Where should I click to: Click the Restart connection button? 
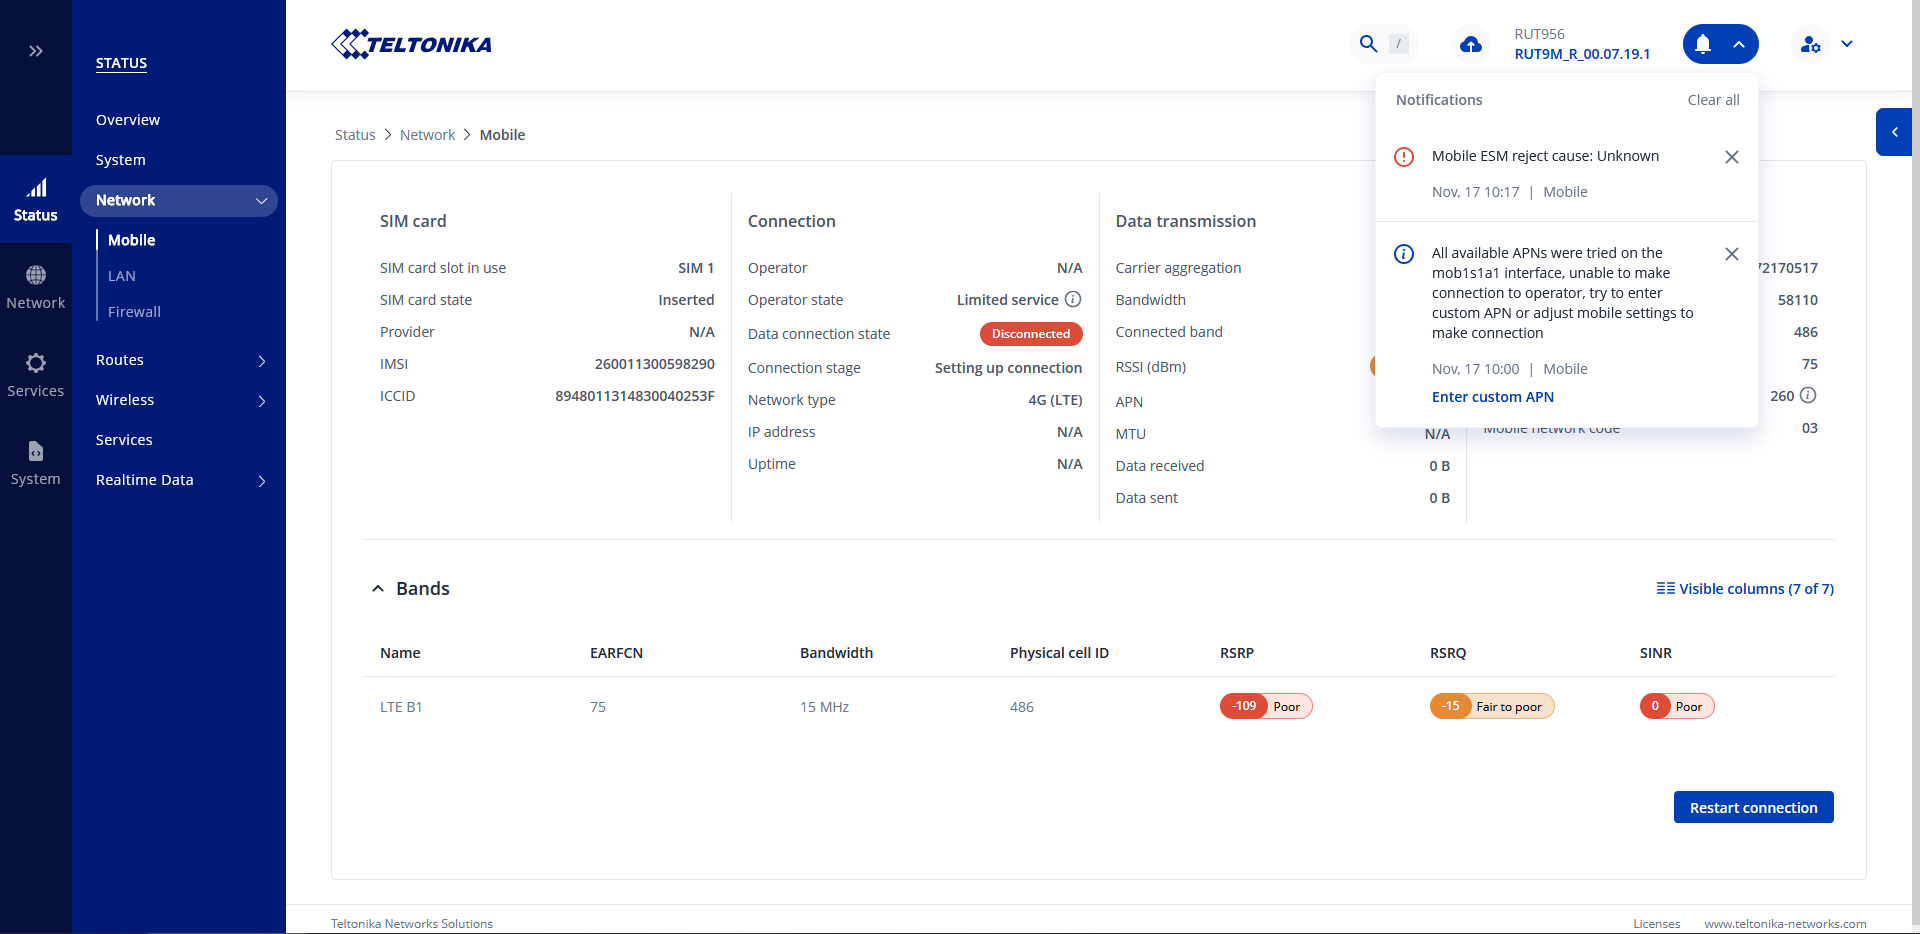(1753, 808)
